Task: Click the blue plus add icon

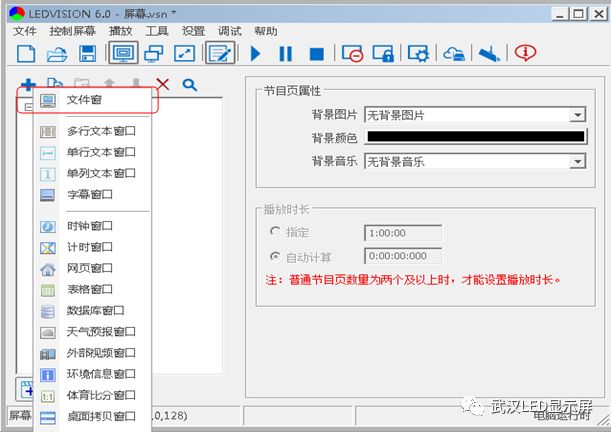Action: (28, 84)
